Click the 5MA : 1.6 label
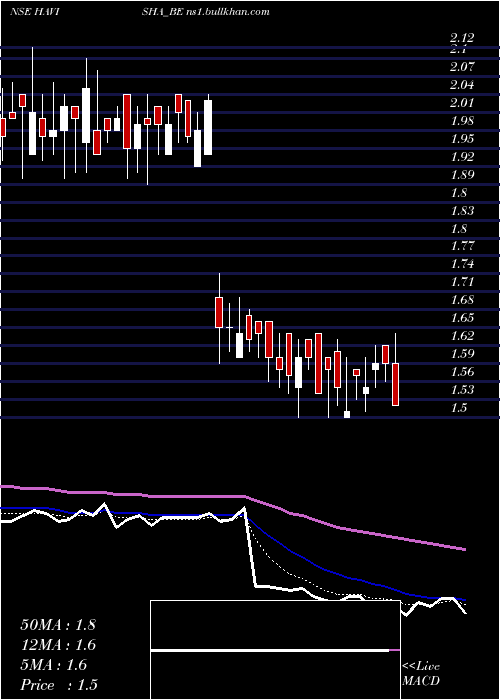 pyautogui.click(x=54, y=665)
